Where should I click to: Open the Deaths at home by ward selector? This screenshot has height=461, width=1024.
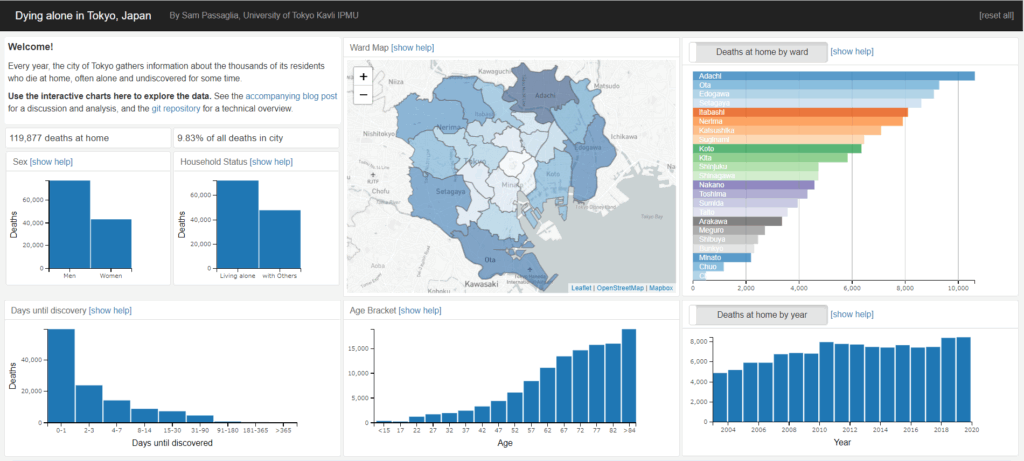click(758, 51)
